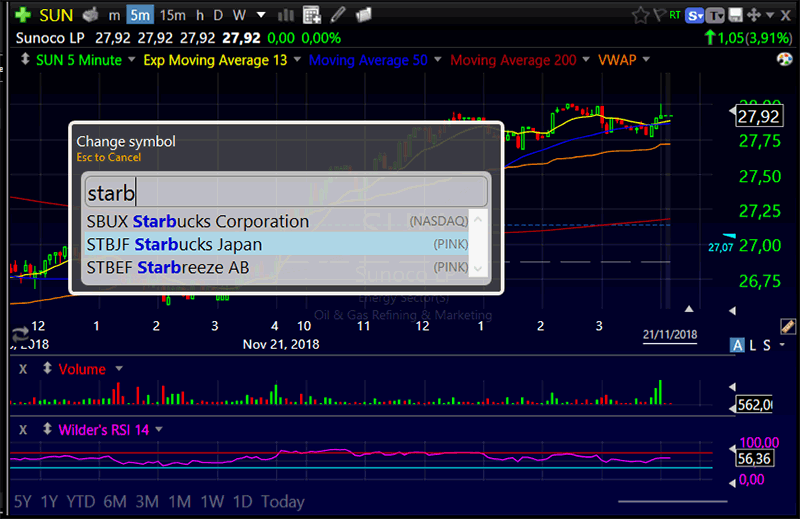Click the Wilder's RSI pane up-down arrows
Screen dimensions: 800x519
[x=47, y=429]
